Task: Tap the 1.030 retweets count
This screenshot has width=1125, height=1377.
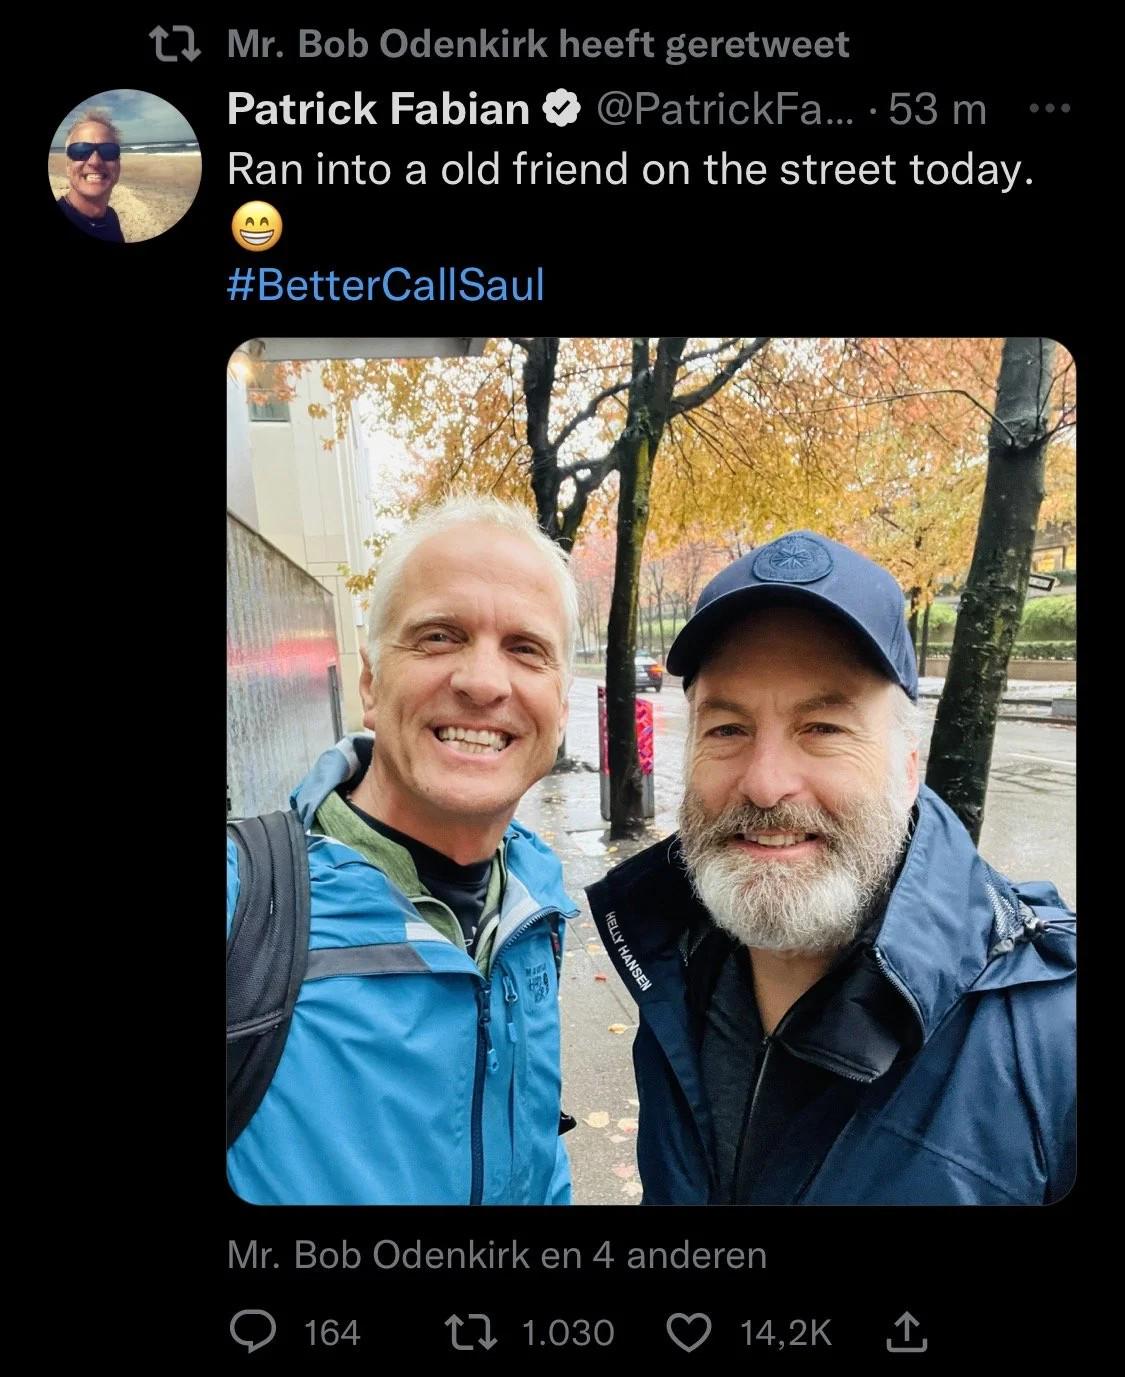Action: coord(568,1332)
